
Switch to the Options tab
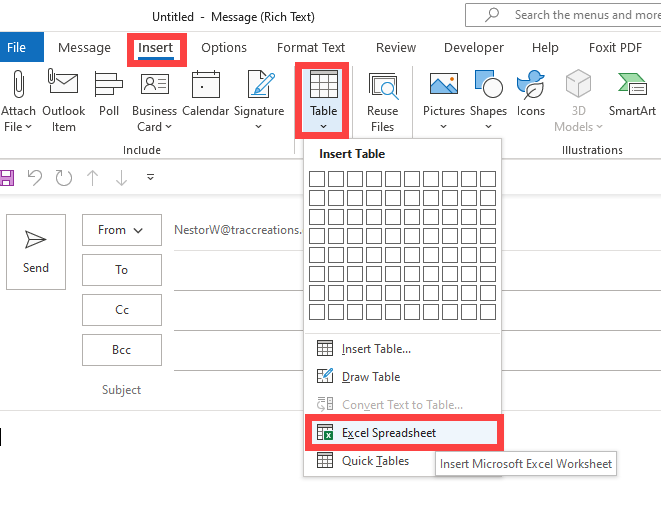pyautogui.click(x=224, y=47)
